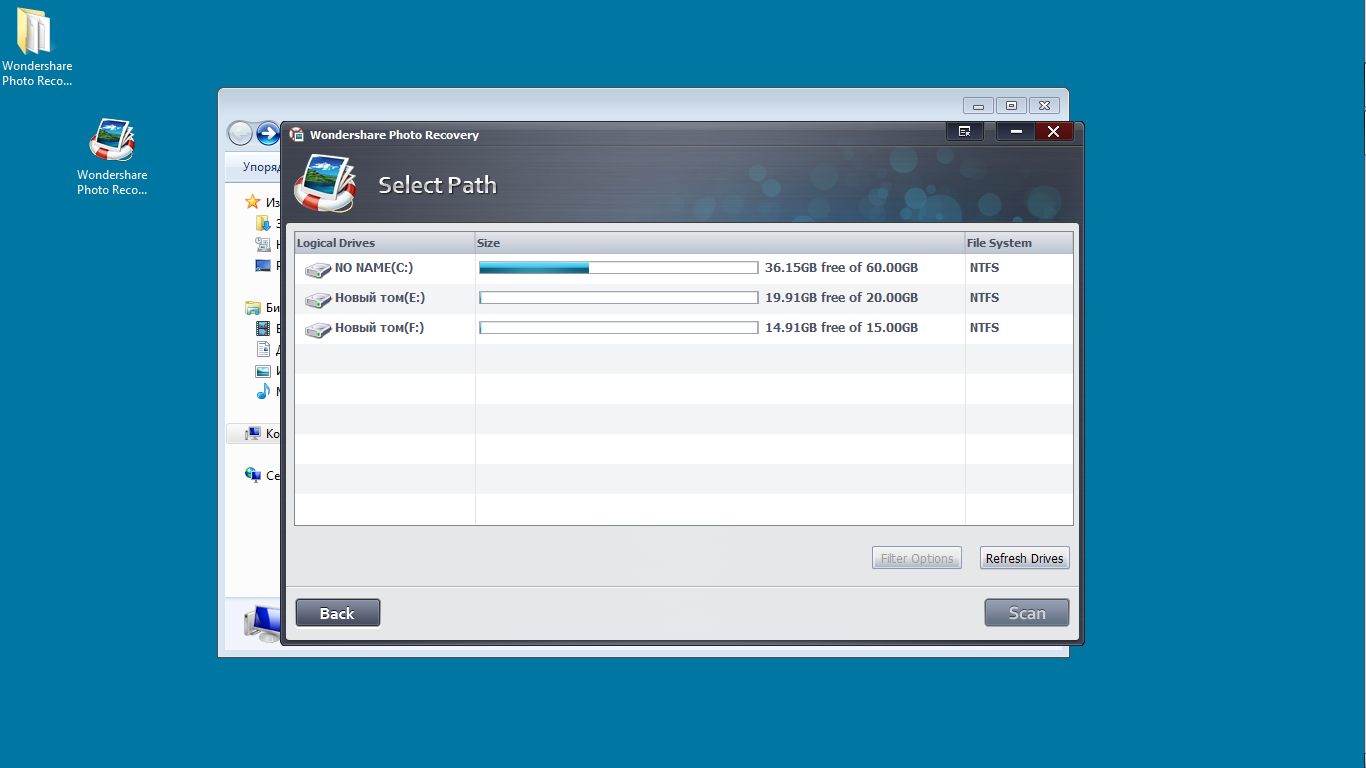Click the Pictures icon in Explorer sidebar
Image resolution: width=1366 pixels, height=768 pixels.
pyautogui.click(x=263, y=370)
